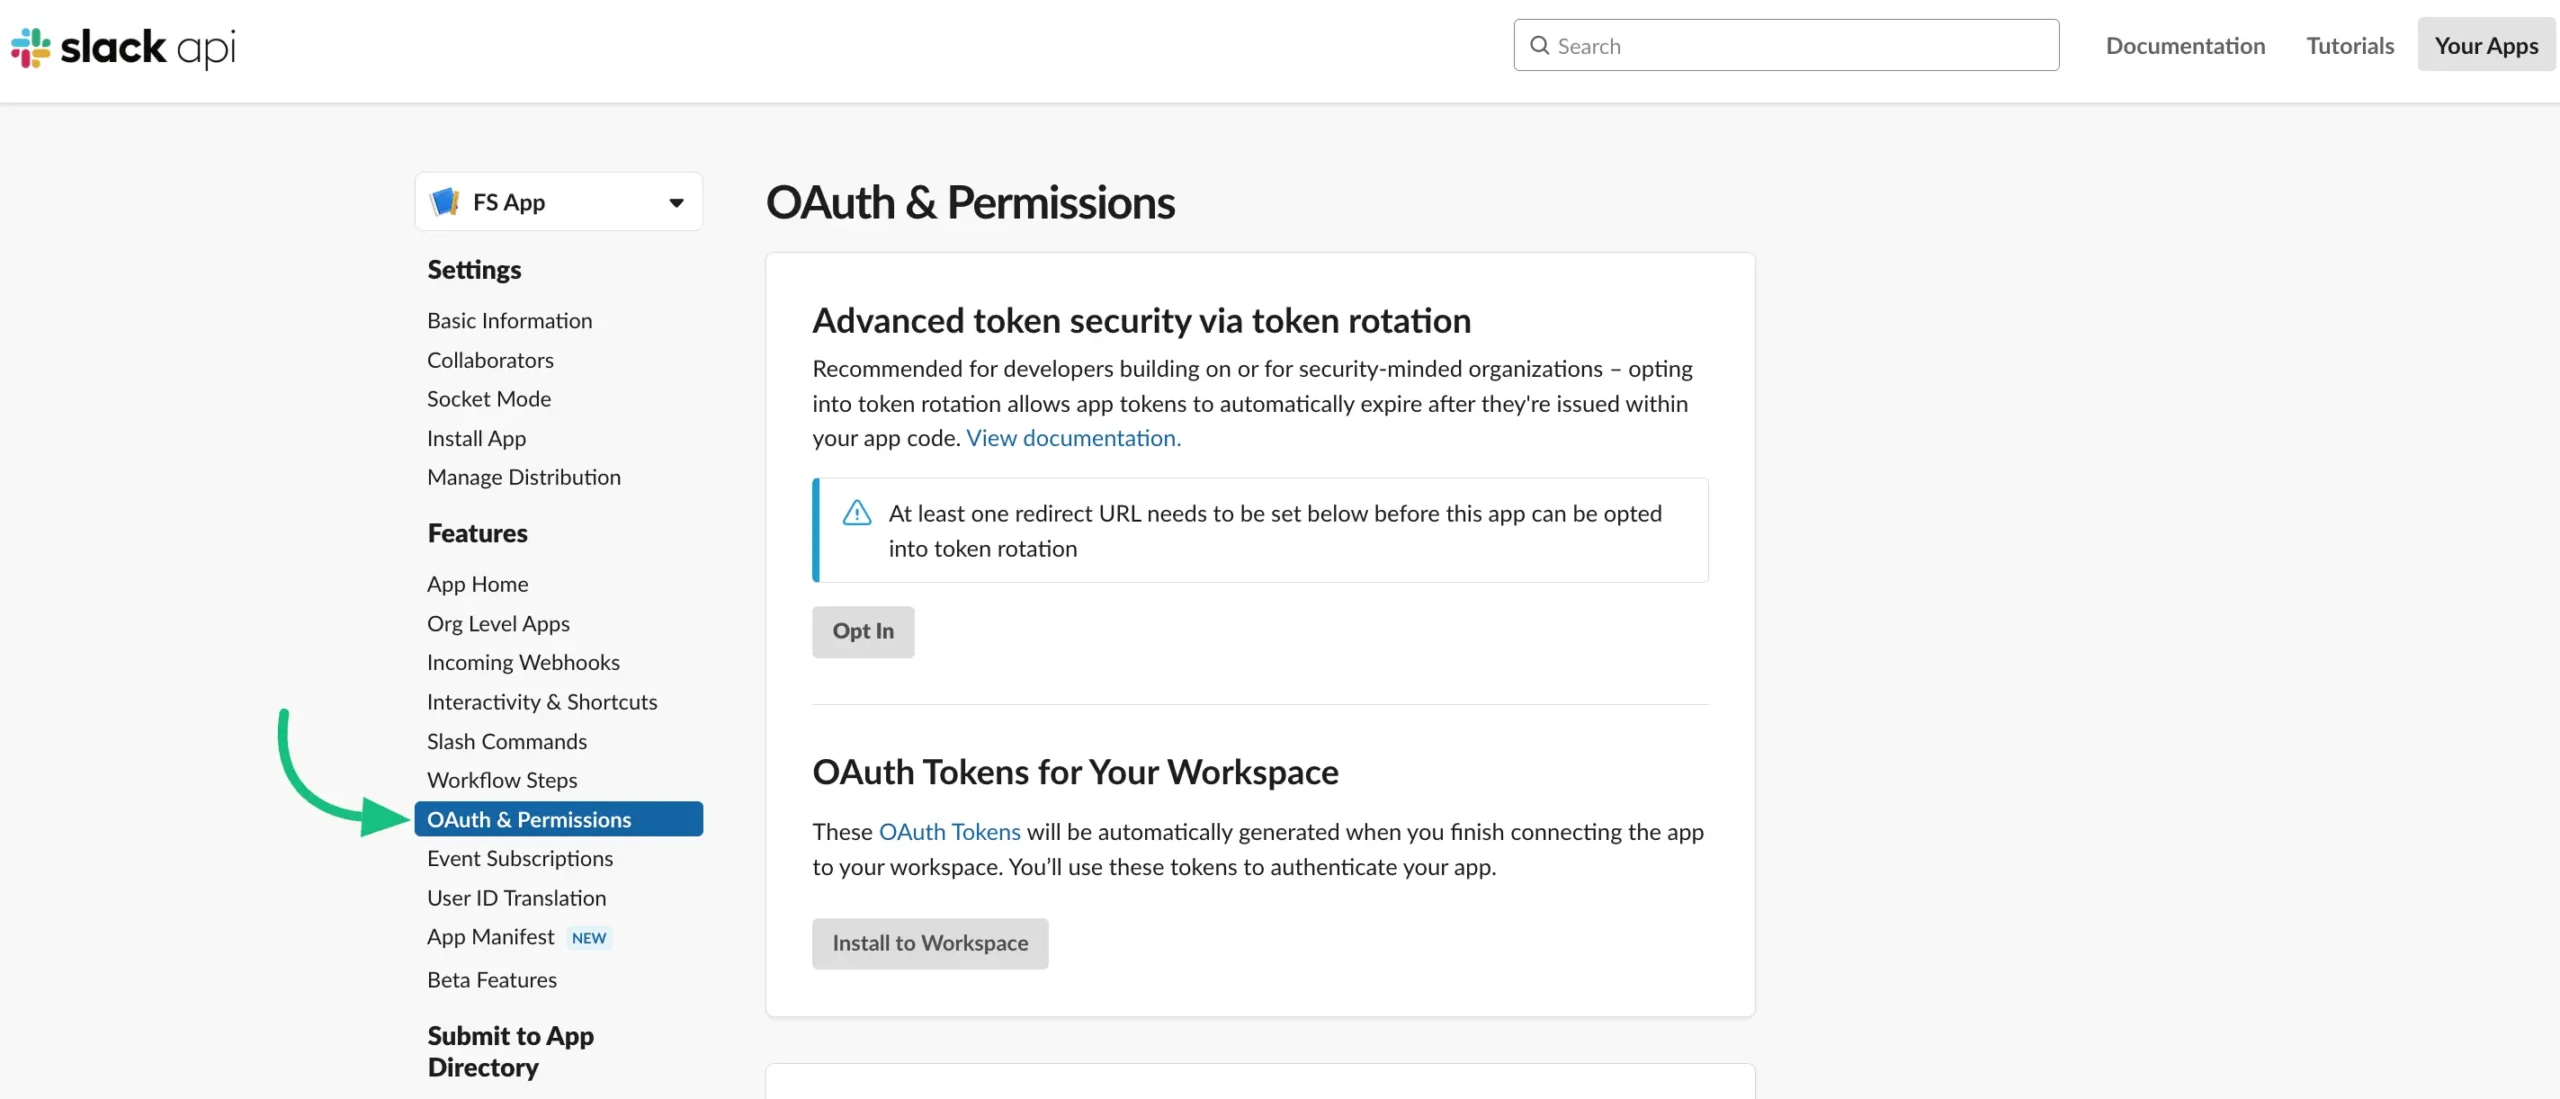Screen dimensions: 2560x1099
Task: Open Basic Information settings
Action: point(509,320)
